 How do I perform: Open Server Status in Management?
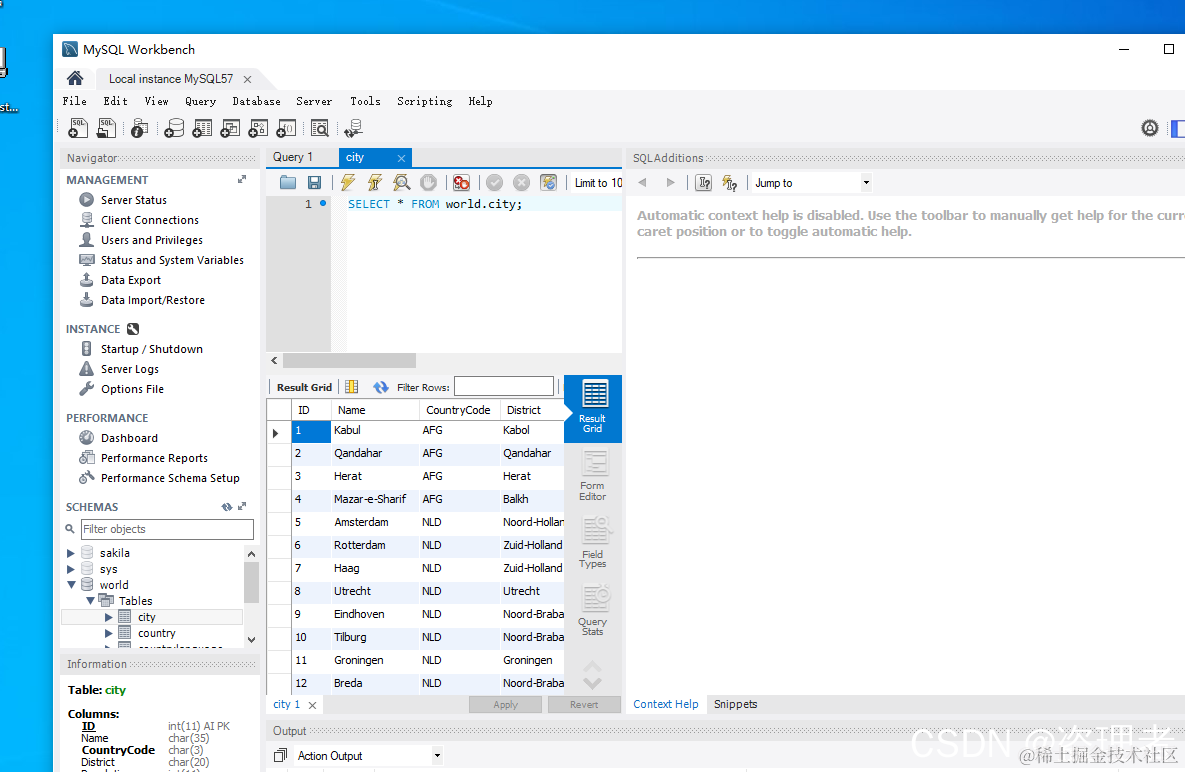[x=134, y=200]
